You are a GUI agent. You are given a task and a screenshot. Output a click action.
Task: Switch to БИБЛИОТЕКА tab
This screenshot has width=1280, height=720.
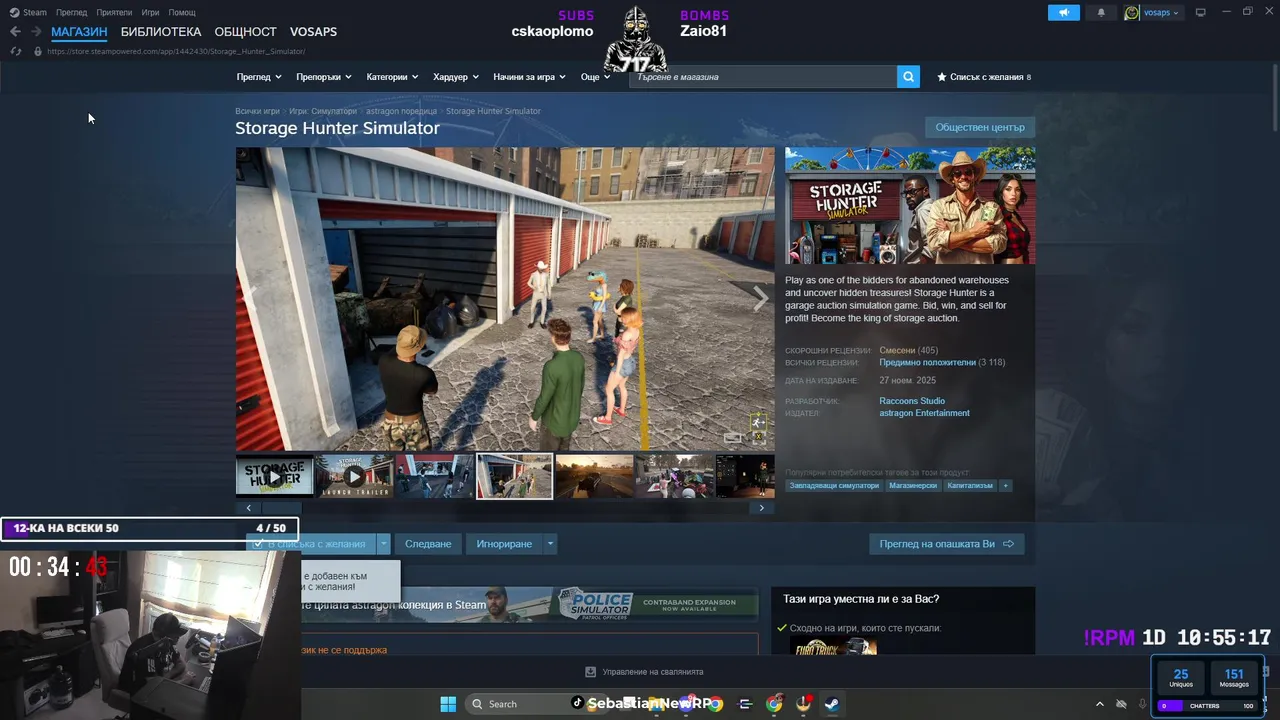(161, 32)
